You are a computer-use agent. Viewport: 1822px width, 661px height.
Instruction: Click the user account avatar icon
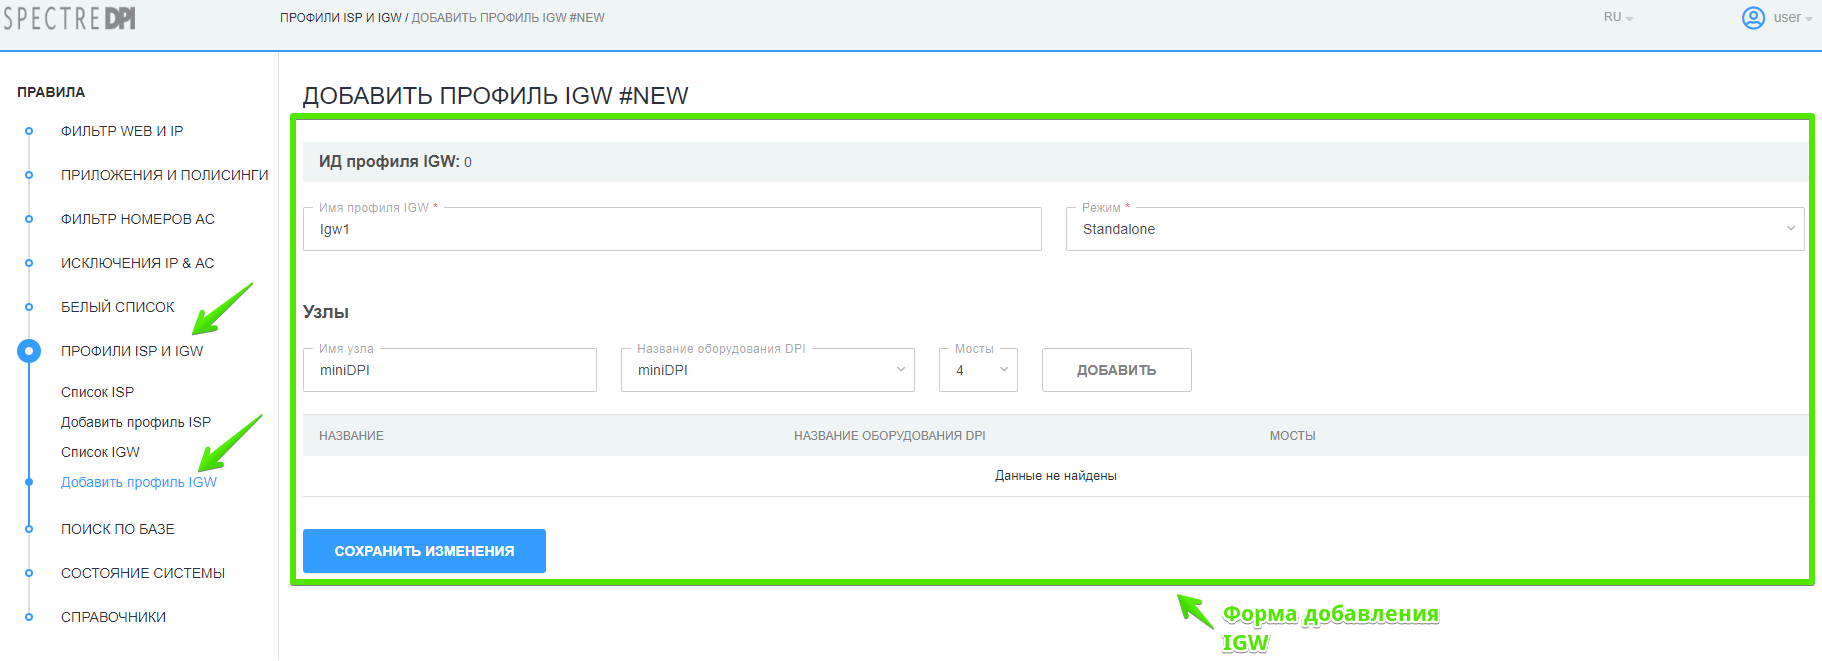[1753, 18]
